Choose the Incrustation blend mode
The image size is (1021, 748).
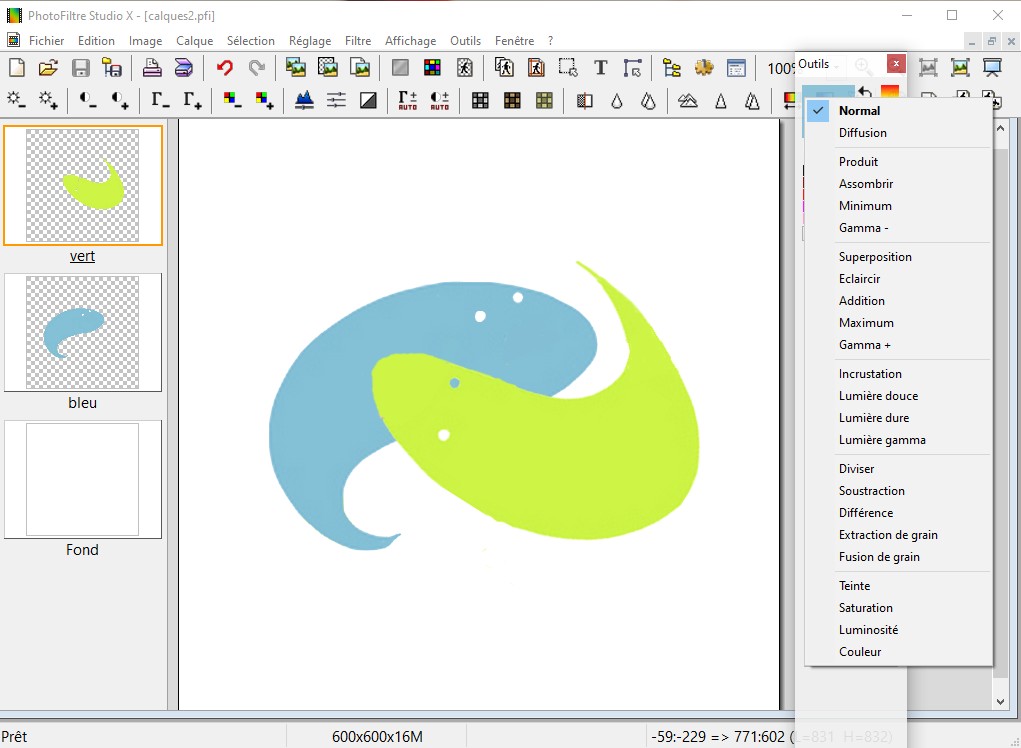click(x=899, y=374)
